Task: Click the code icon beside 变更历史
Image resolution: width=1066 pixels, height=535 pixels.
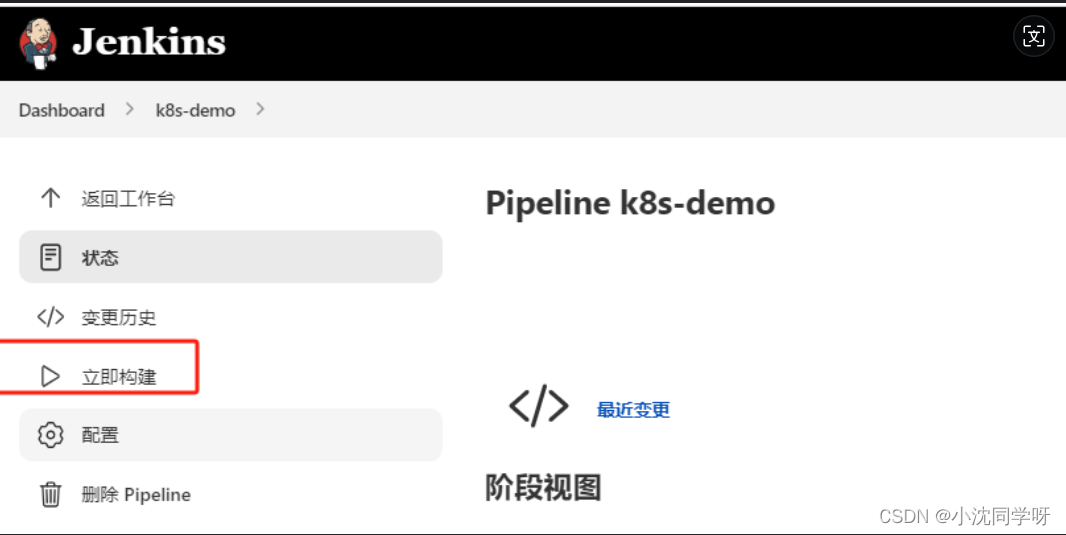Action: click(x=50, y=317)
